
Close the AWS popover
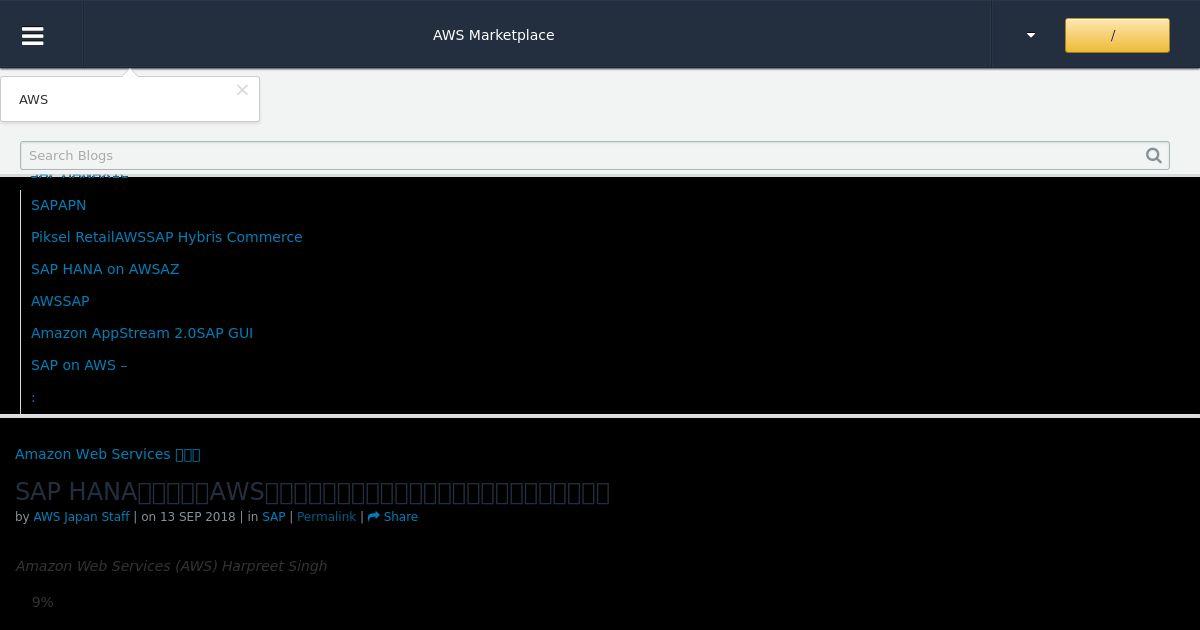click(242, 90)
